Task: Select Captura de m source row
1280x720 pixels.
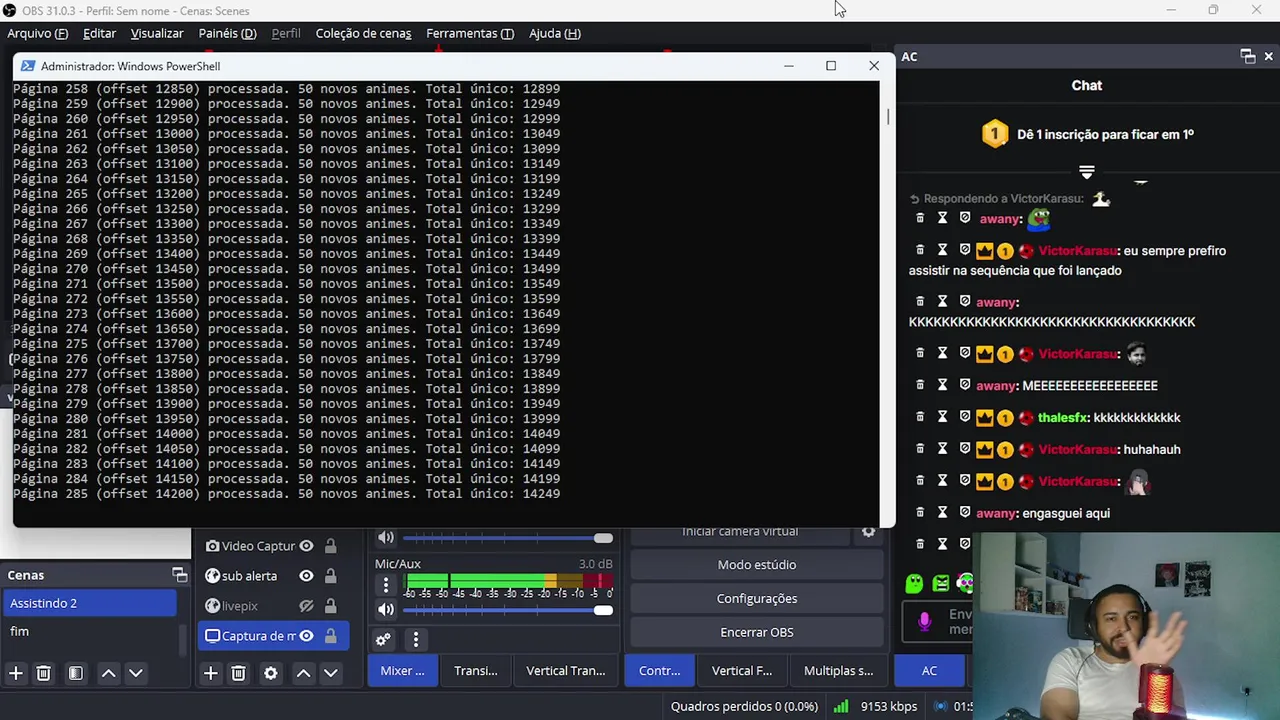Action: [273, 636]
